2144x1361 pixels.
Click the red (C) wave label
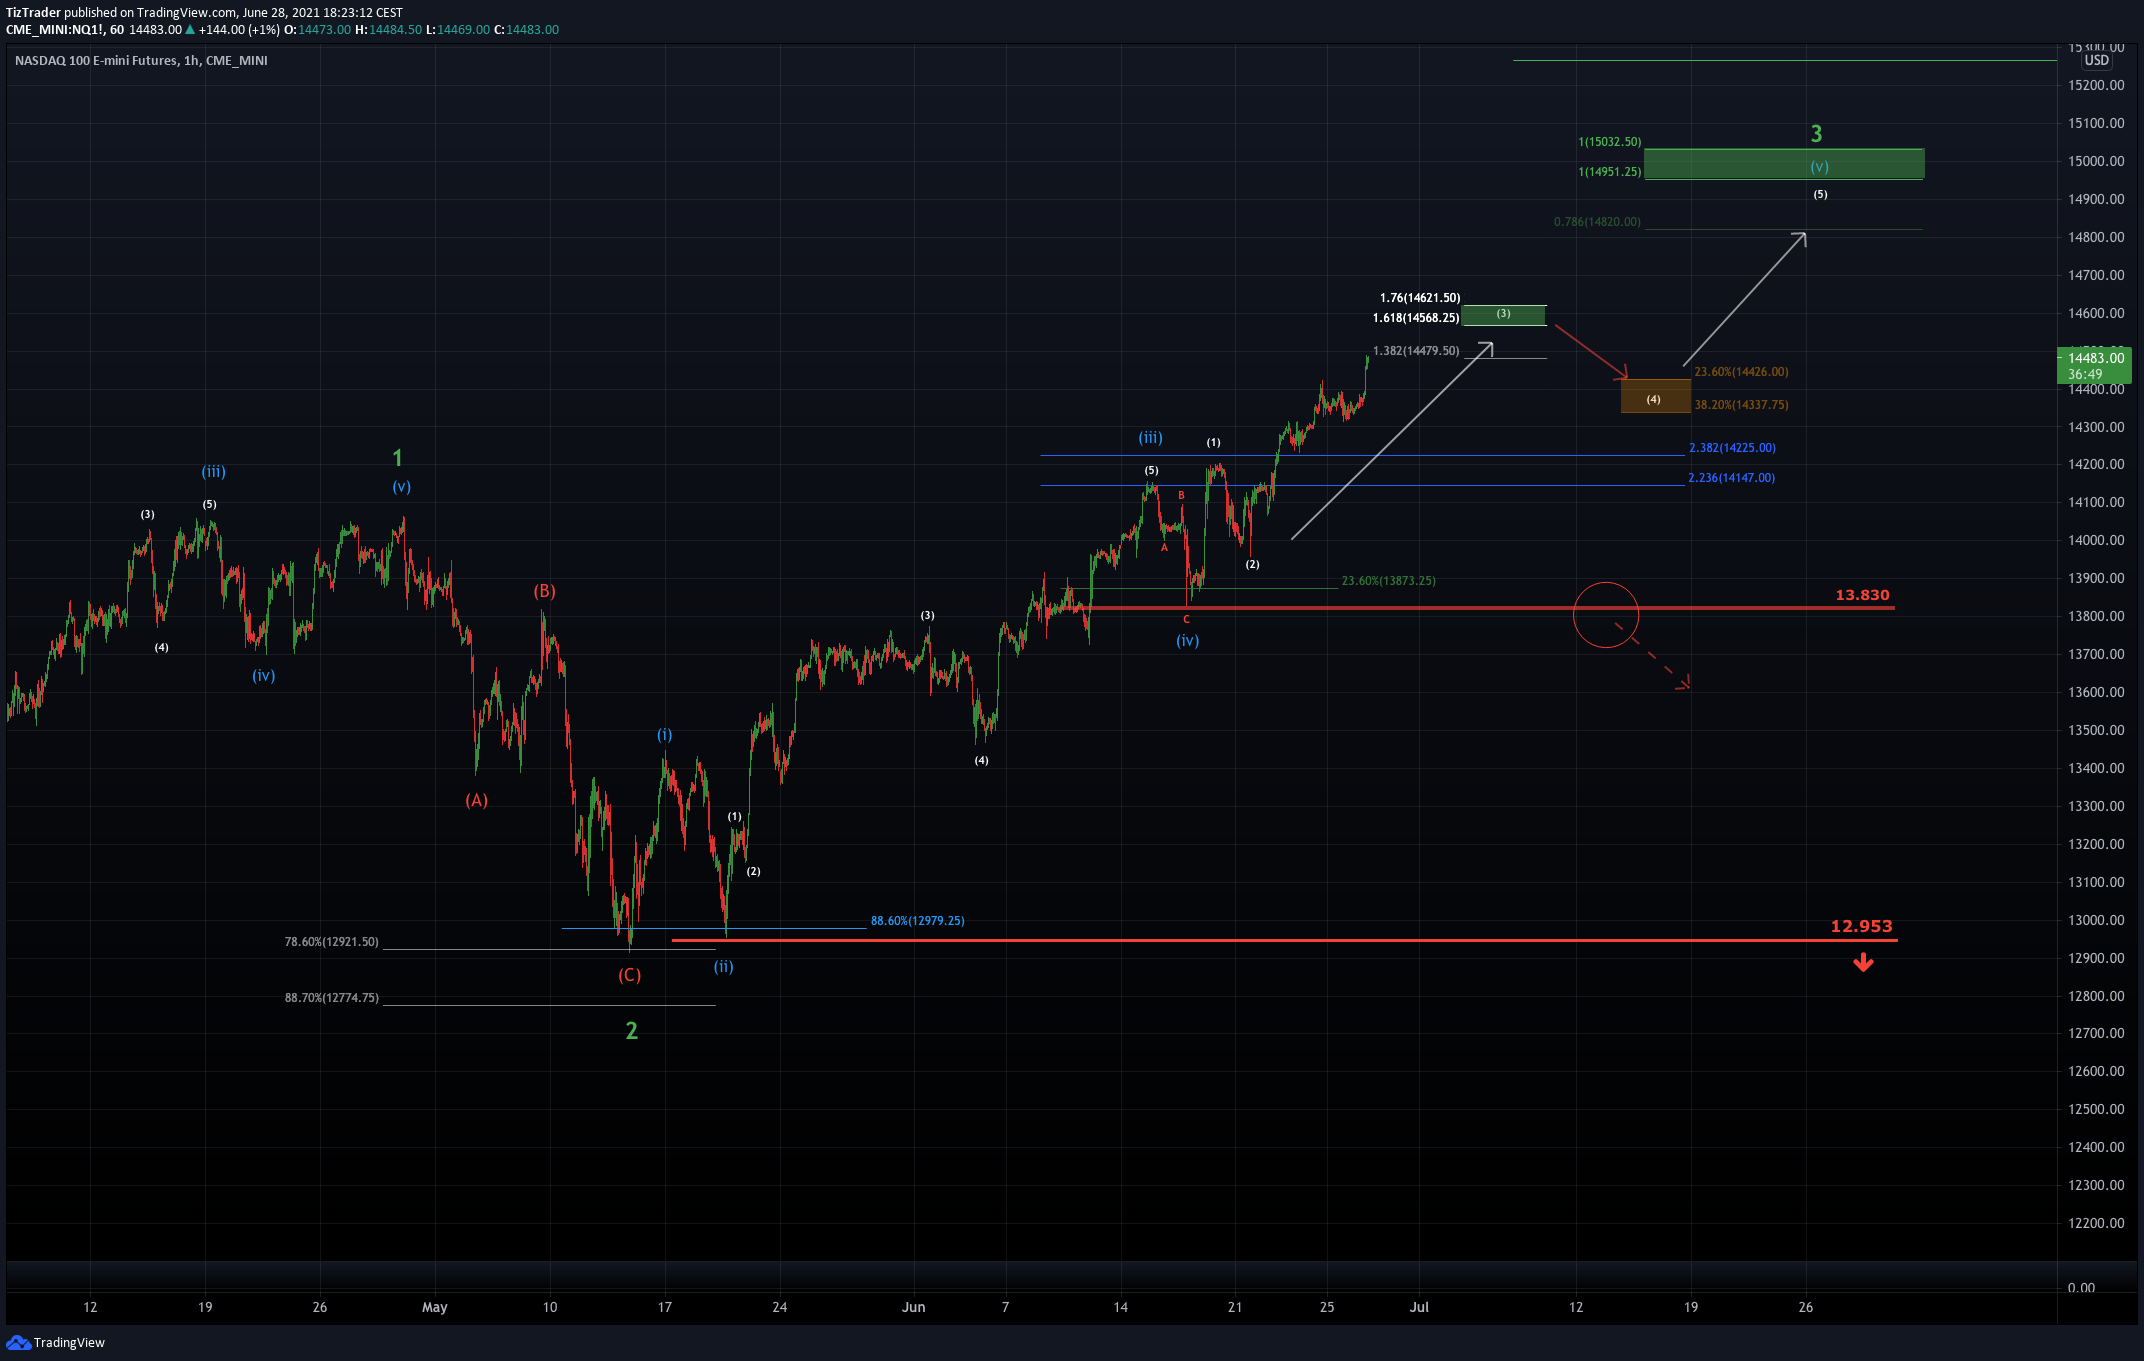click(x=629, y=975)
